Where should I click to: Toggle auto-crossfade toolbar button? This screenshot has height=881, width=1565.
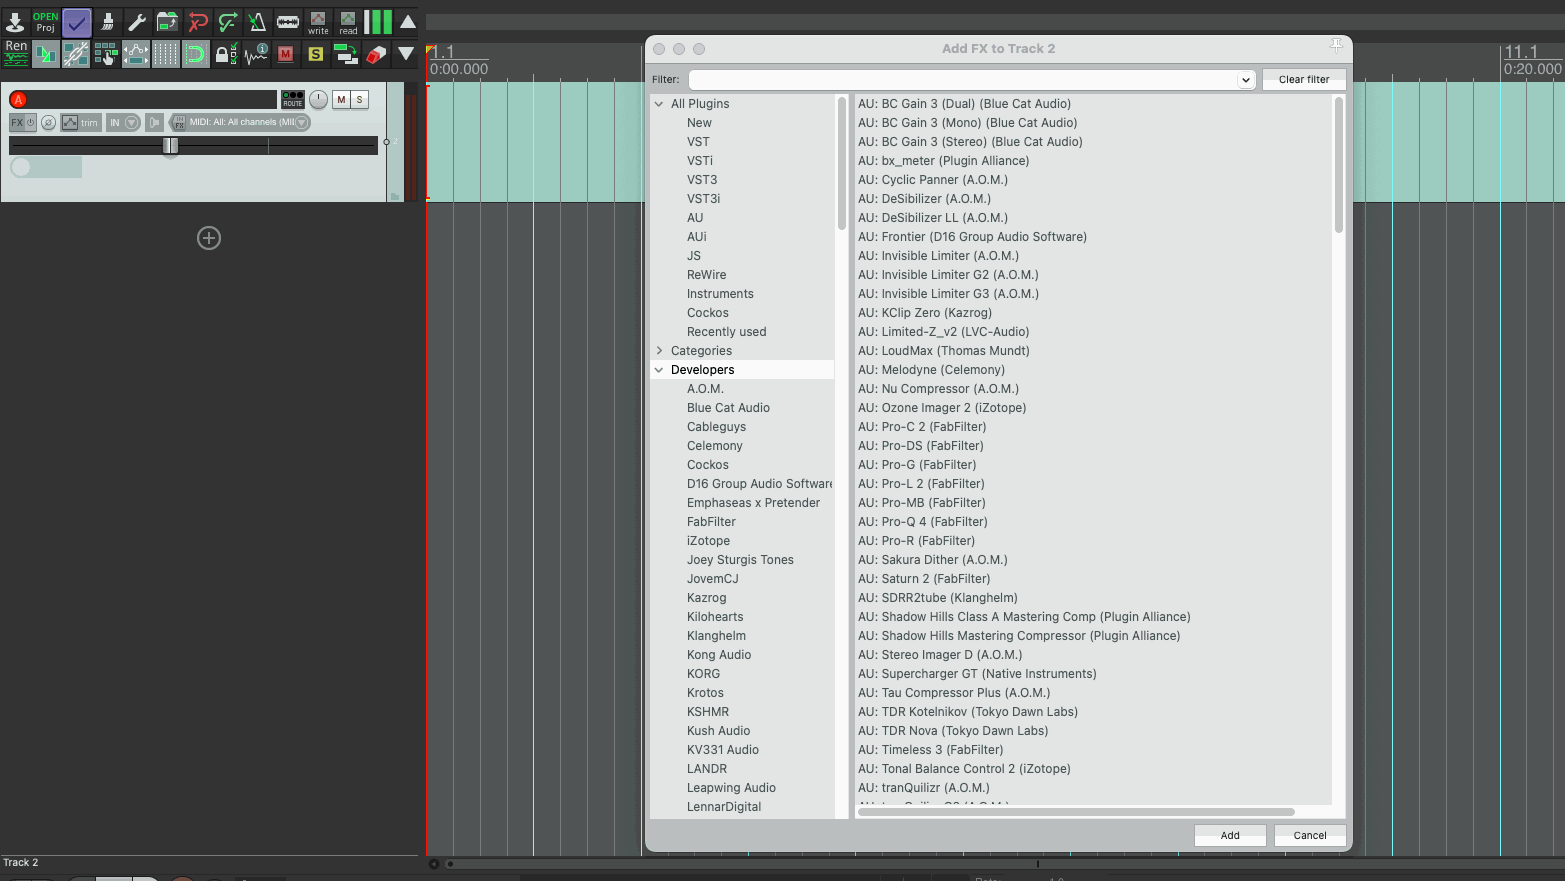pyautogui.click(x=46, y=53)
